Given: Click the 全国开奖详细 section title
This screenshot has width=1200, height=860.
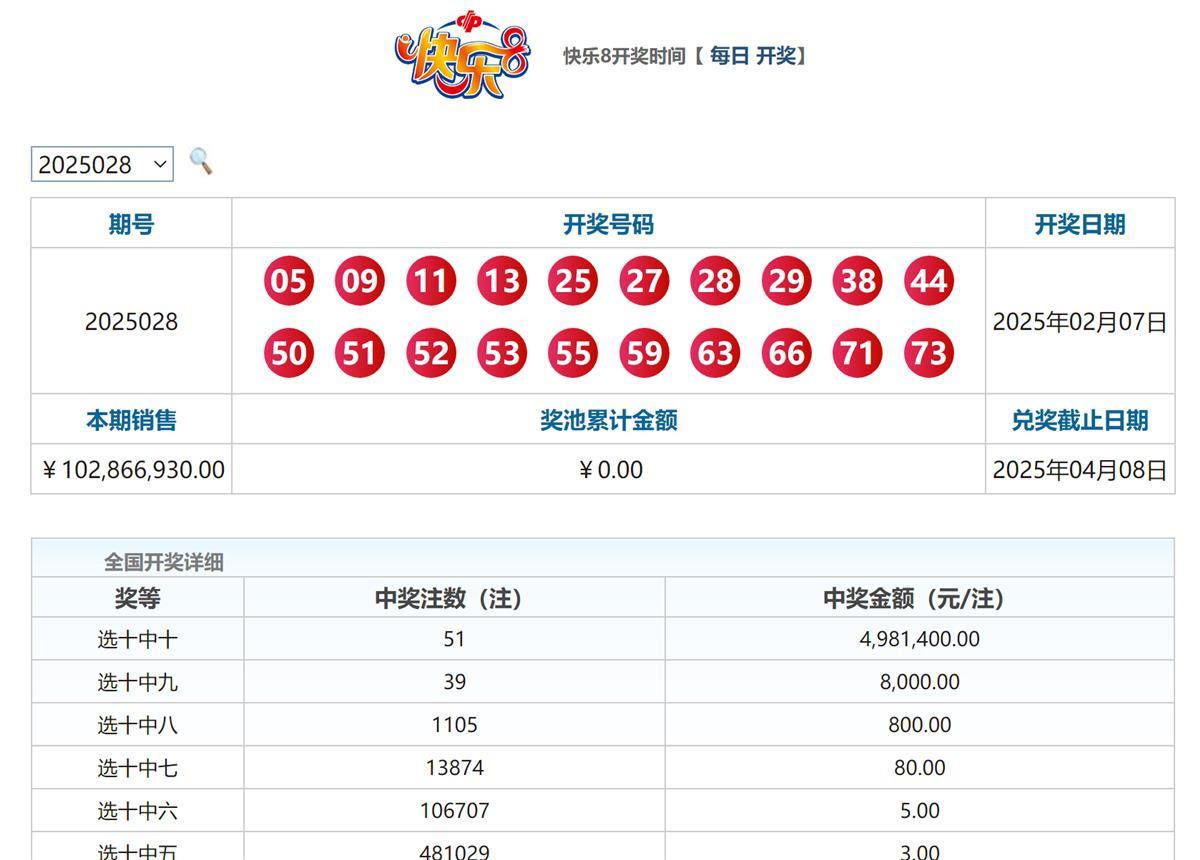Looking at the screenshot, I should click(x=164, y=562).
